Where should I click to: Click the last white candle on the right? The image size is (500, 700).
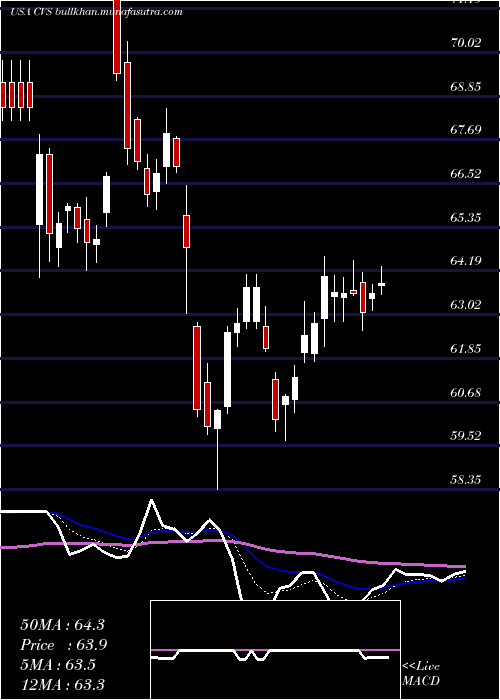point(381,284)
